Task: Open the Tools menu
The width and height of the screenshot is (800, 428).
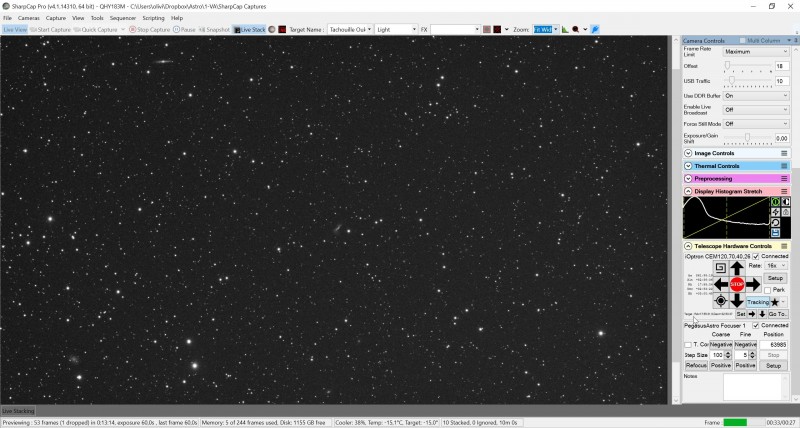Action: coord(97,18)
